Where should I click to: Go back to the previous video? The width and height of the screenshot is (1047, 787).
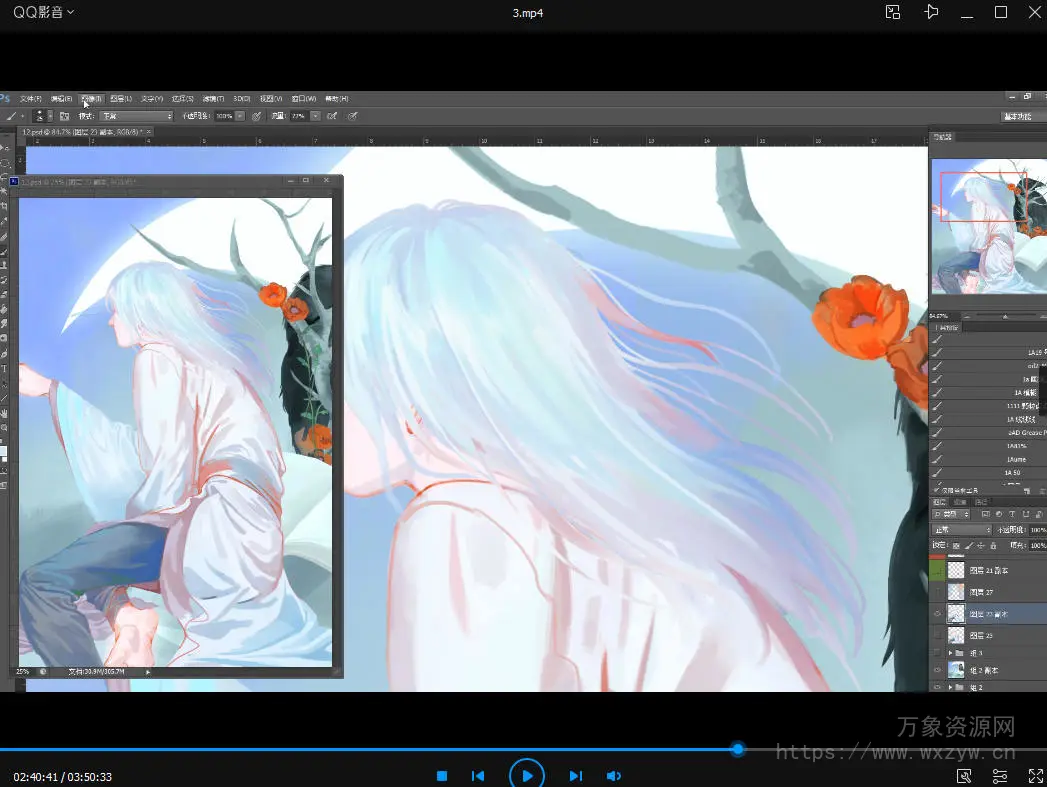click(478, 776)
